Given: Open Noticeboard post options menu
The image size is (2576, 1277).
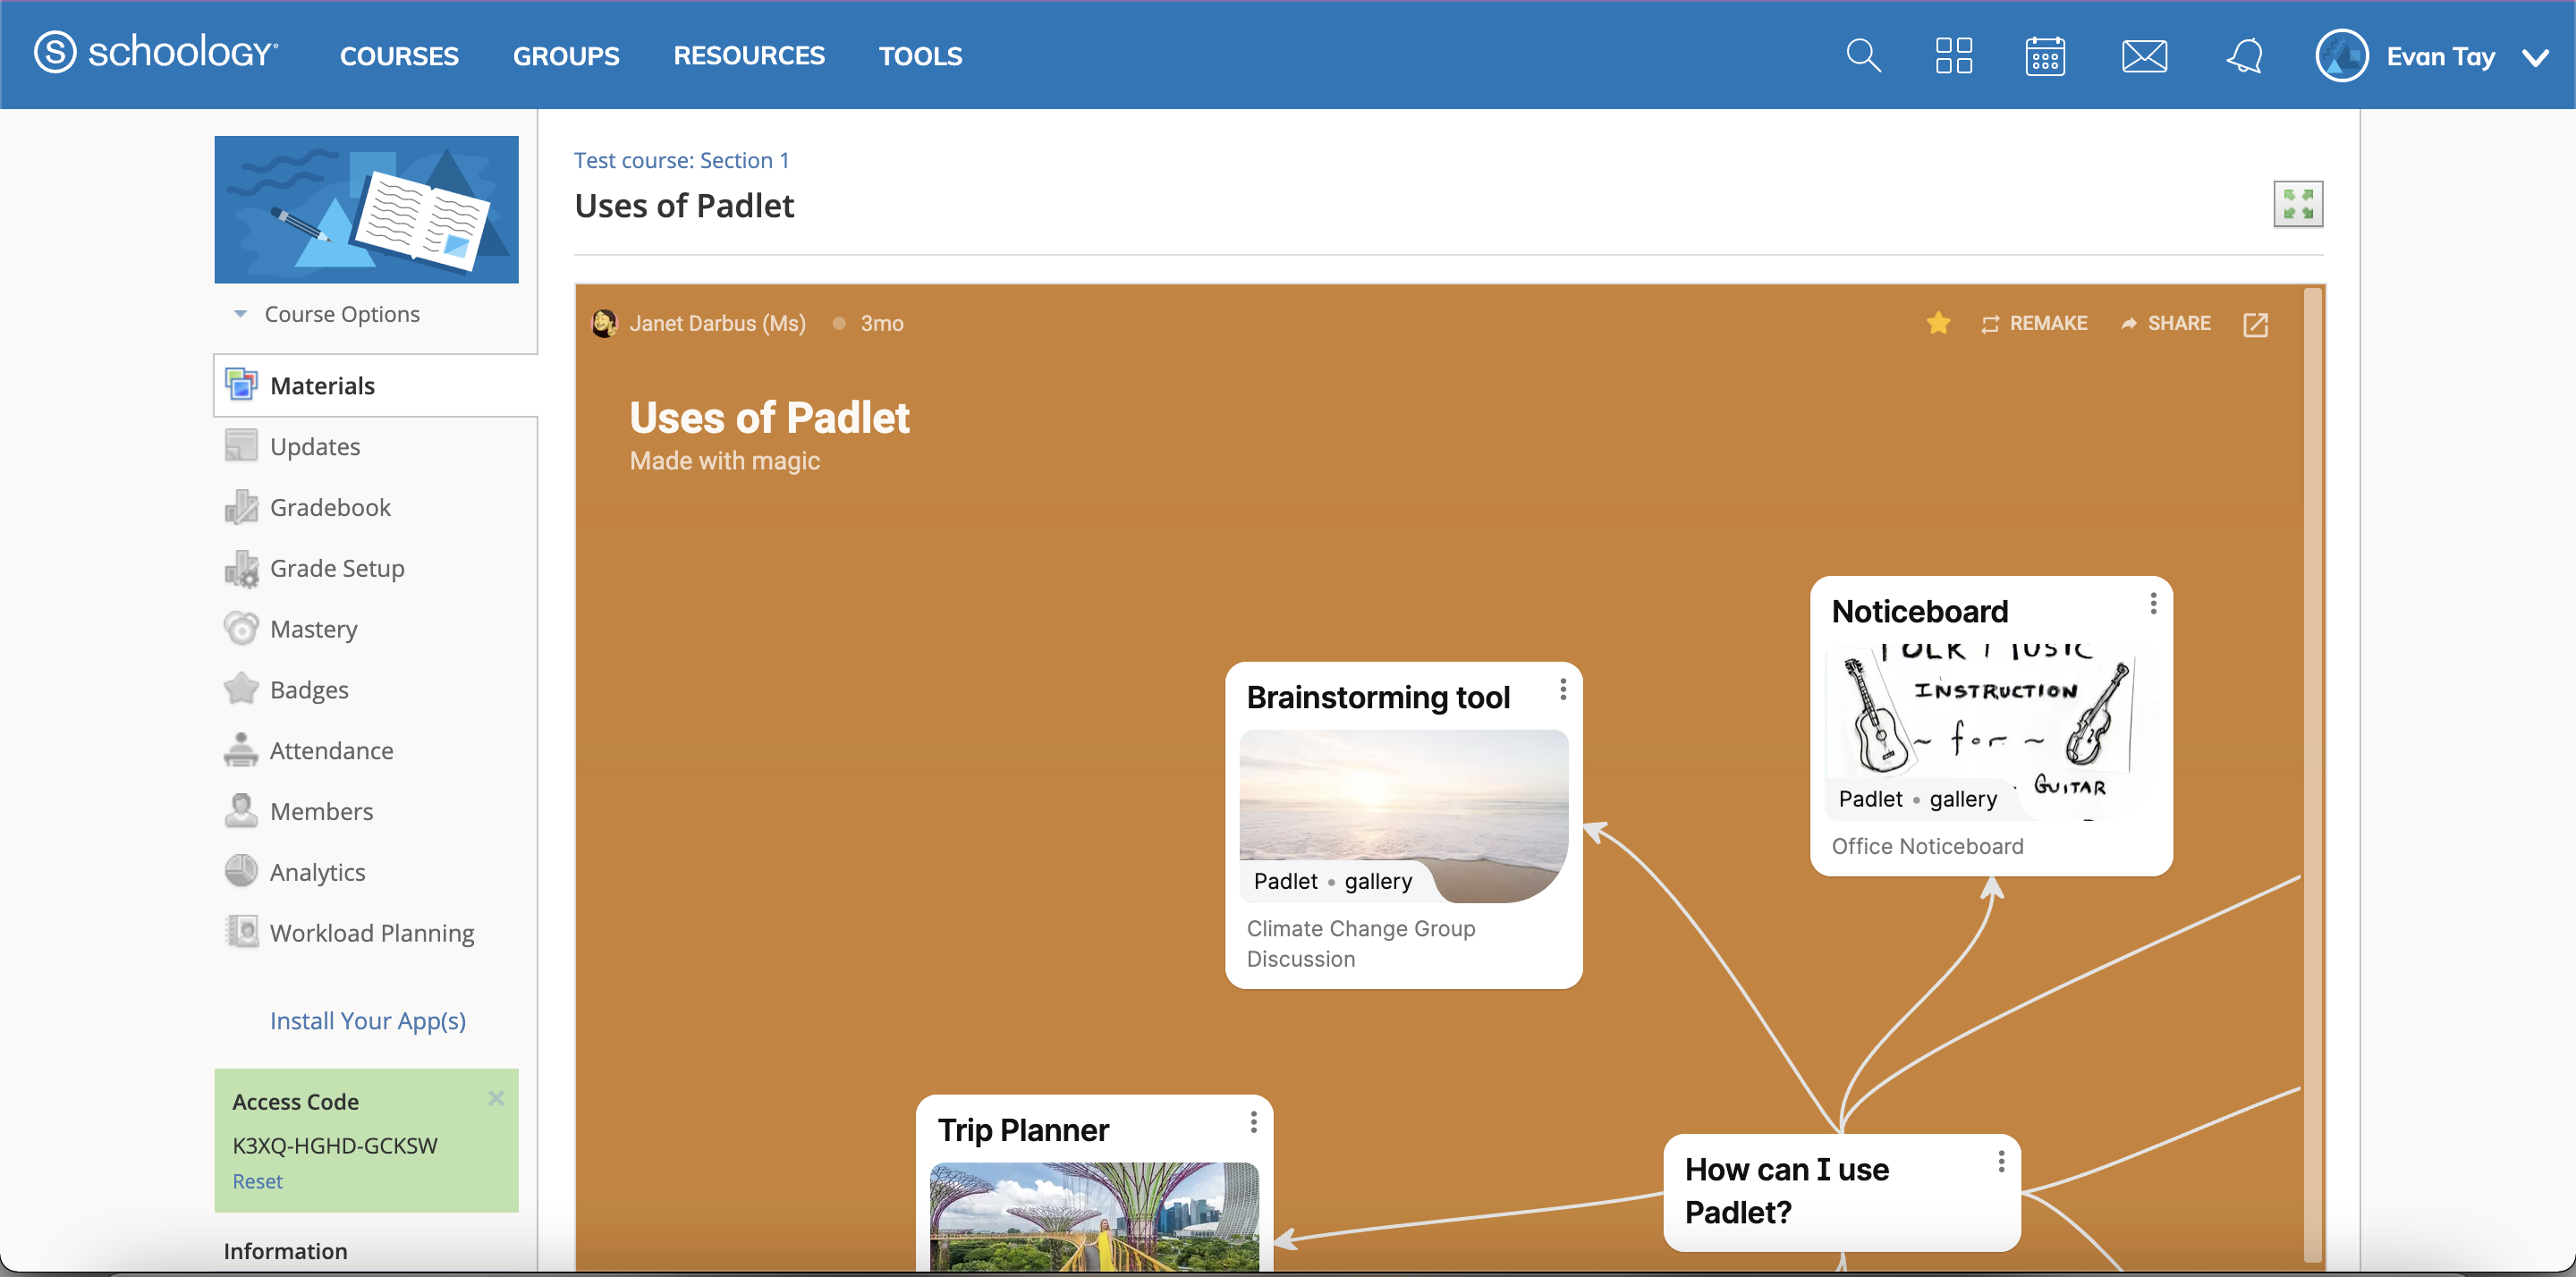Looking at the screenshot, I should click(x=2152, y=603).
